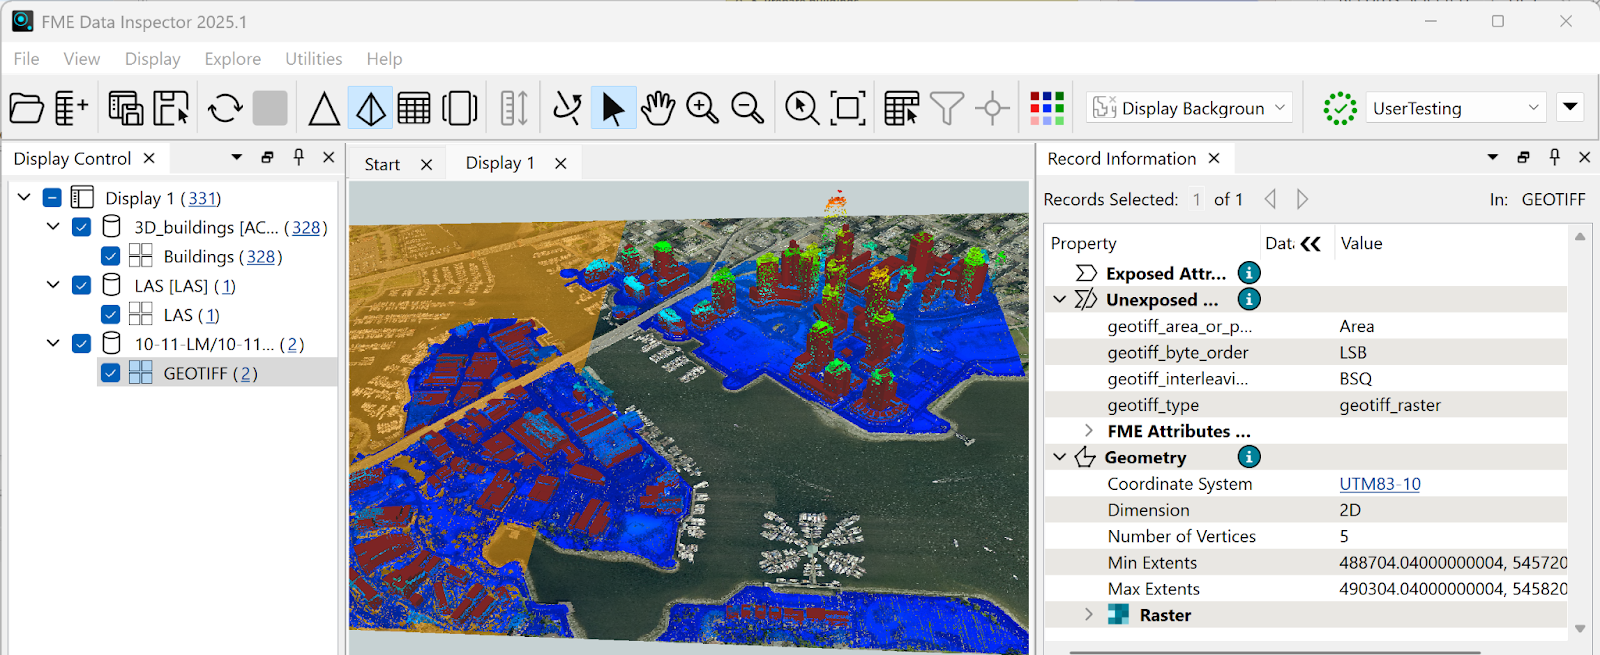Click the Save Data As toolbar icon
This screenshot has height=655, width=1600.
tap(126, 108)
